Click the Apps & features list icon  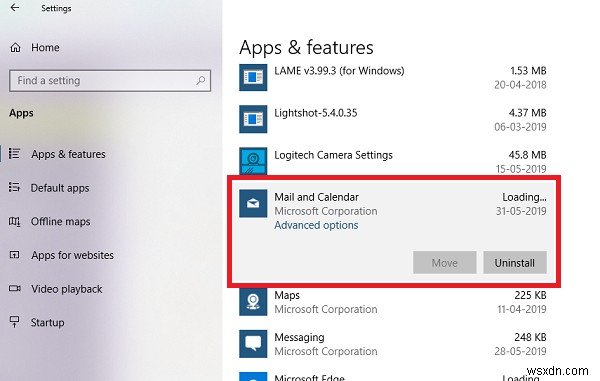pyautogui.click(x=15, y=153)
